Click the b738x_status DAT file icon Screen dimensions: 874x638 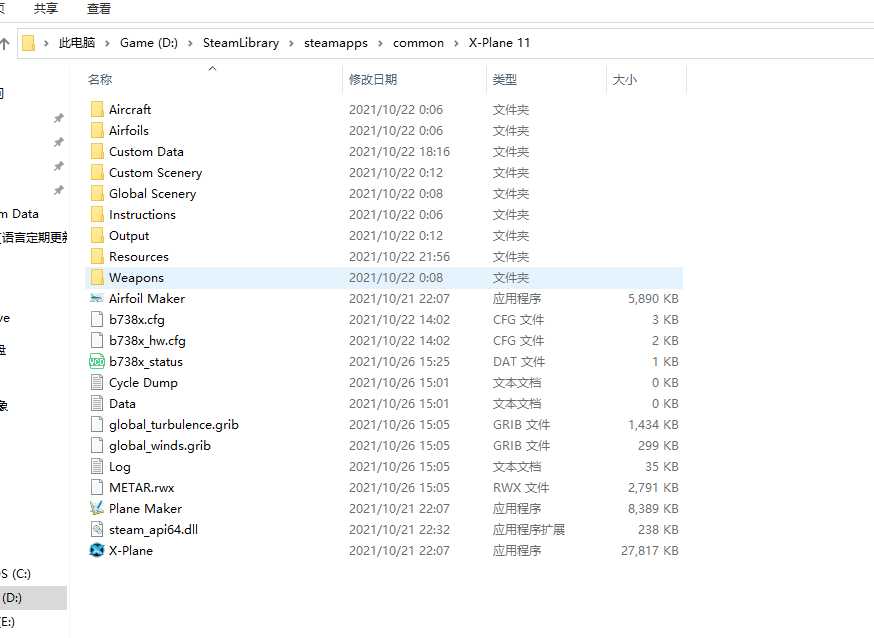(x=97, y=361)
